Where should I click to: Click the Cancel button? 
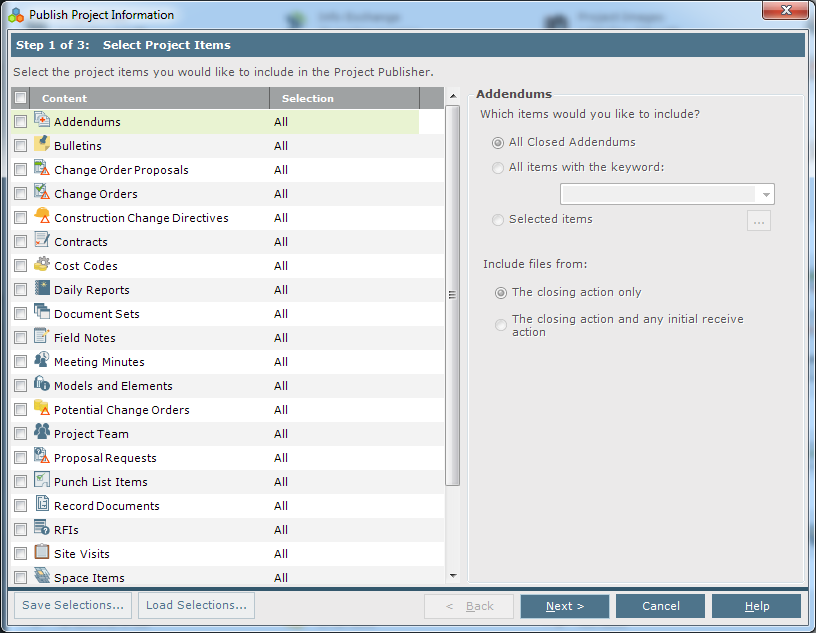pos(660,606)
